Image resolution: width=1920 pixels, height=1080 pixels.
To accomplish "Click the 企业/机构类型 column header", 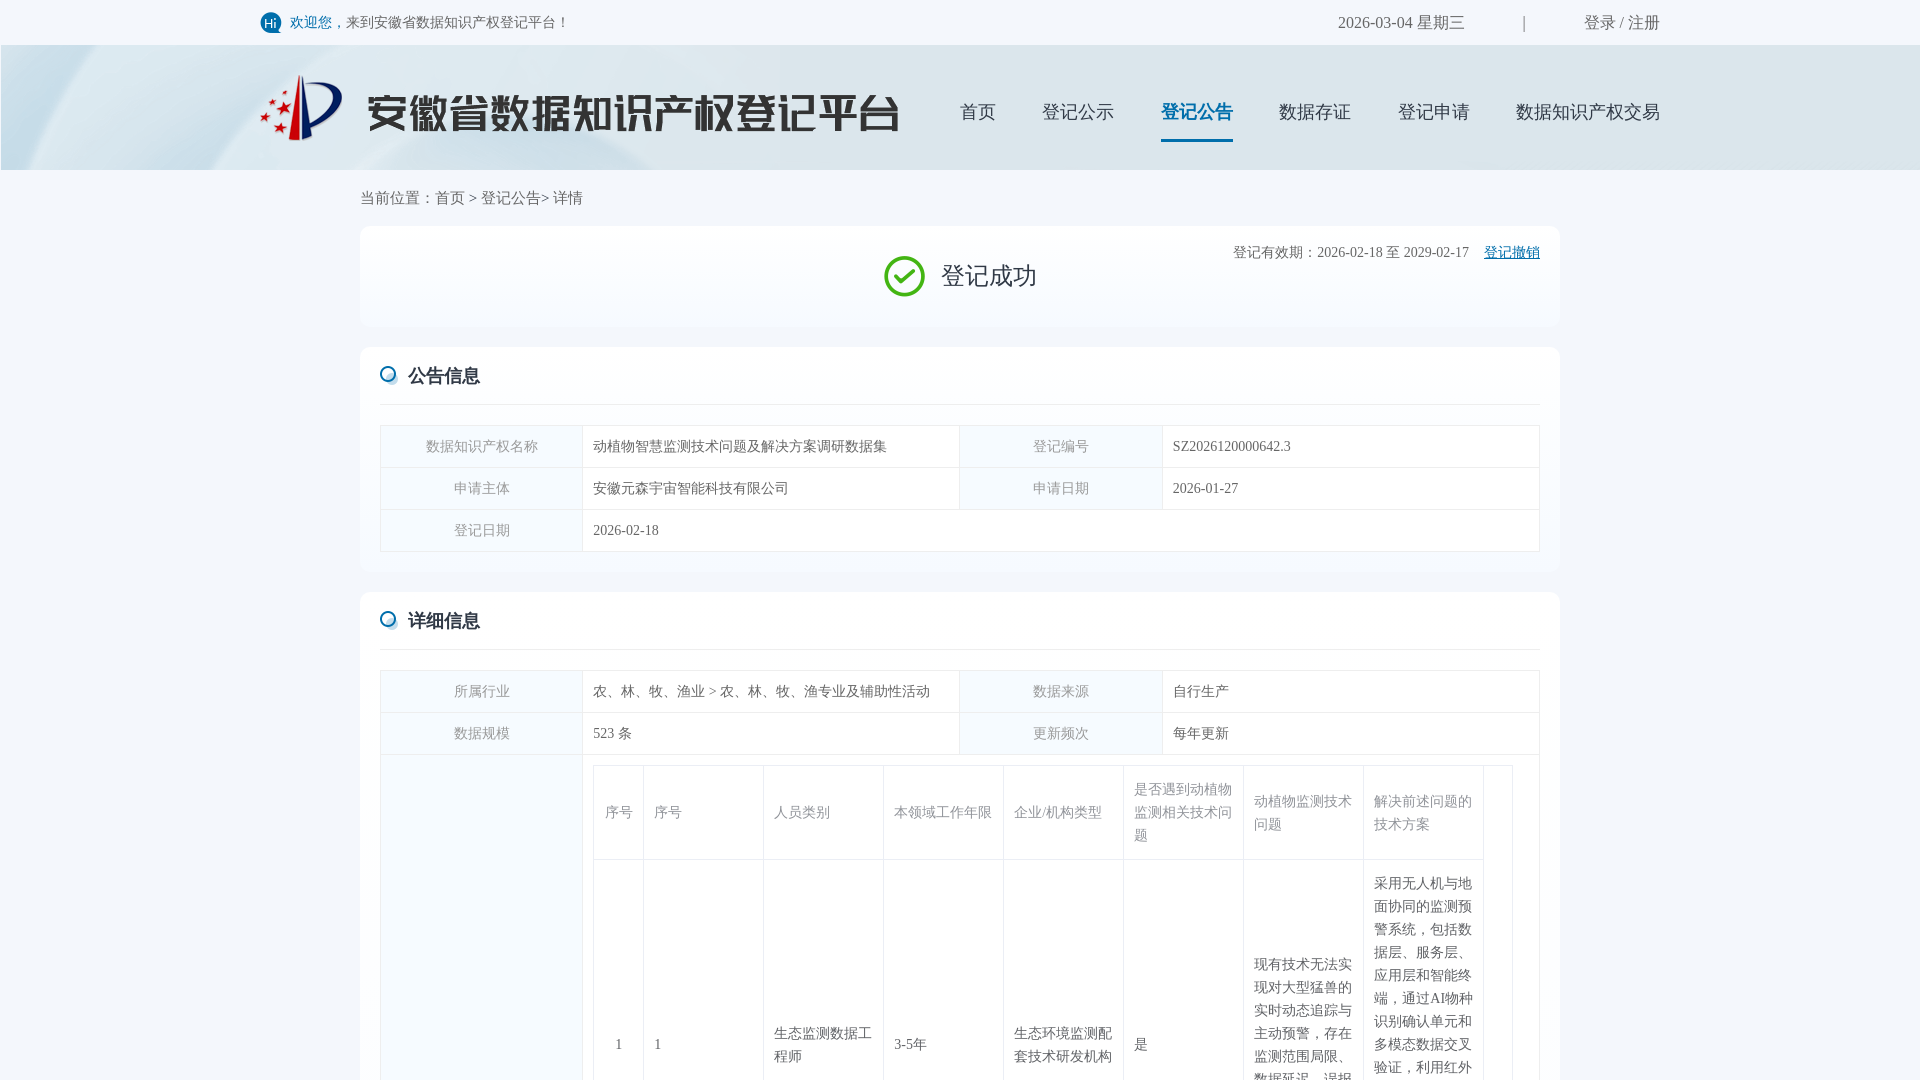I will point(1063,813).
